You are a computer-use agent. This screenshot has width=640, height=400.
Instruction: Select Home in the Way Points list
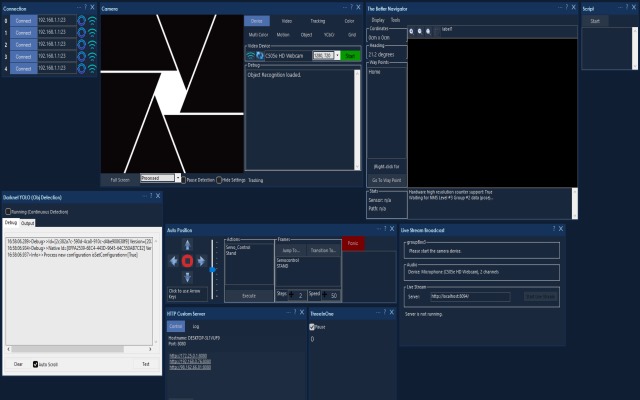click(x=374, y=72)
